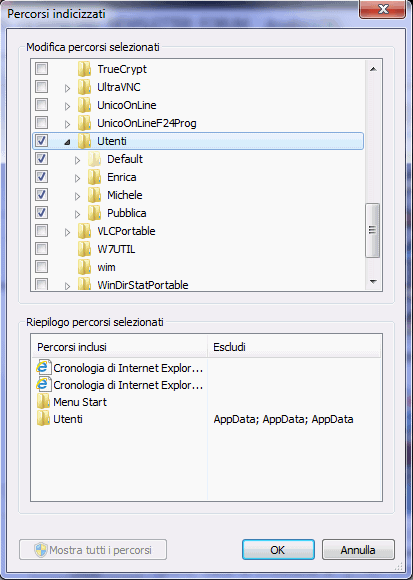
Task: Uncheck the Utenti folder checkbox
Action: (41, 141)
